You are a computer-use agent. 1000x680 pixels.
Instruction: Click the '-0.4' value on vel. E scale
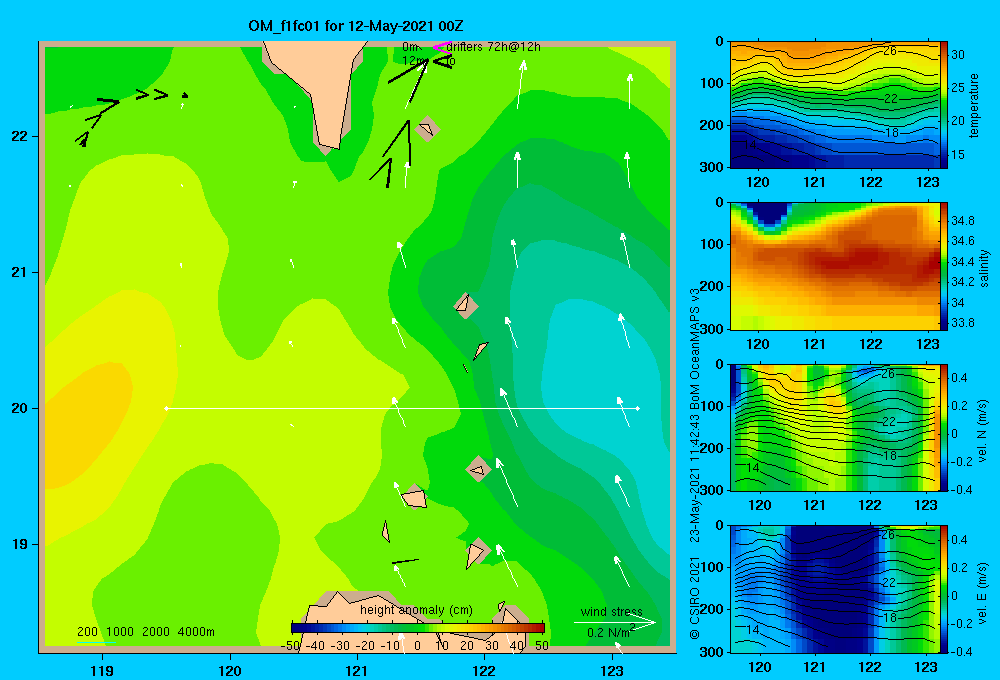point(960,651)
